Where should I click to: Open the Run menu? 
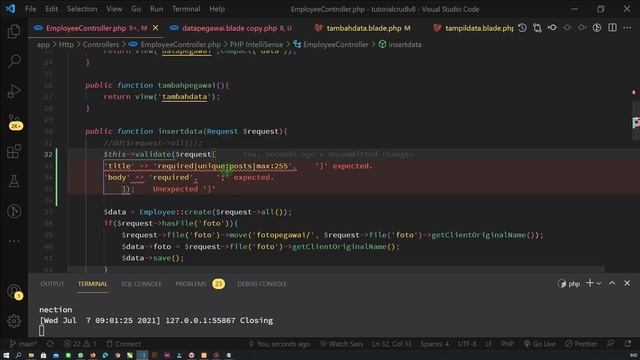(156, 9)
